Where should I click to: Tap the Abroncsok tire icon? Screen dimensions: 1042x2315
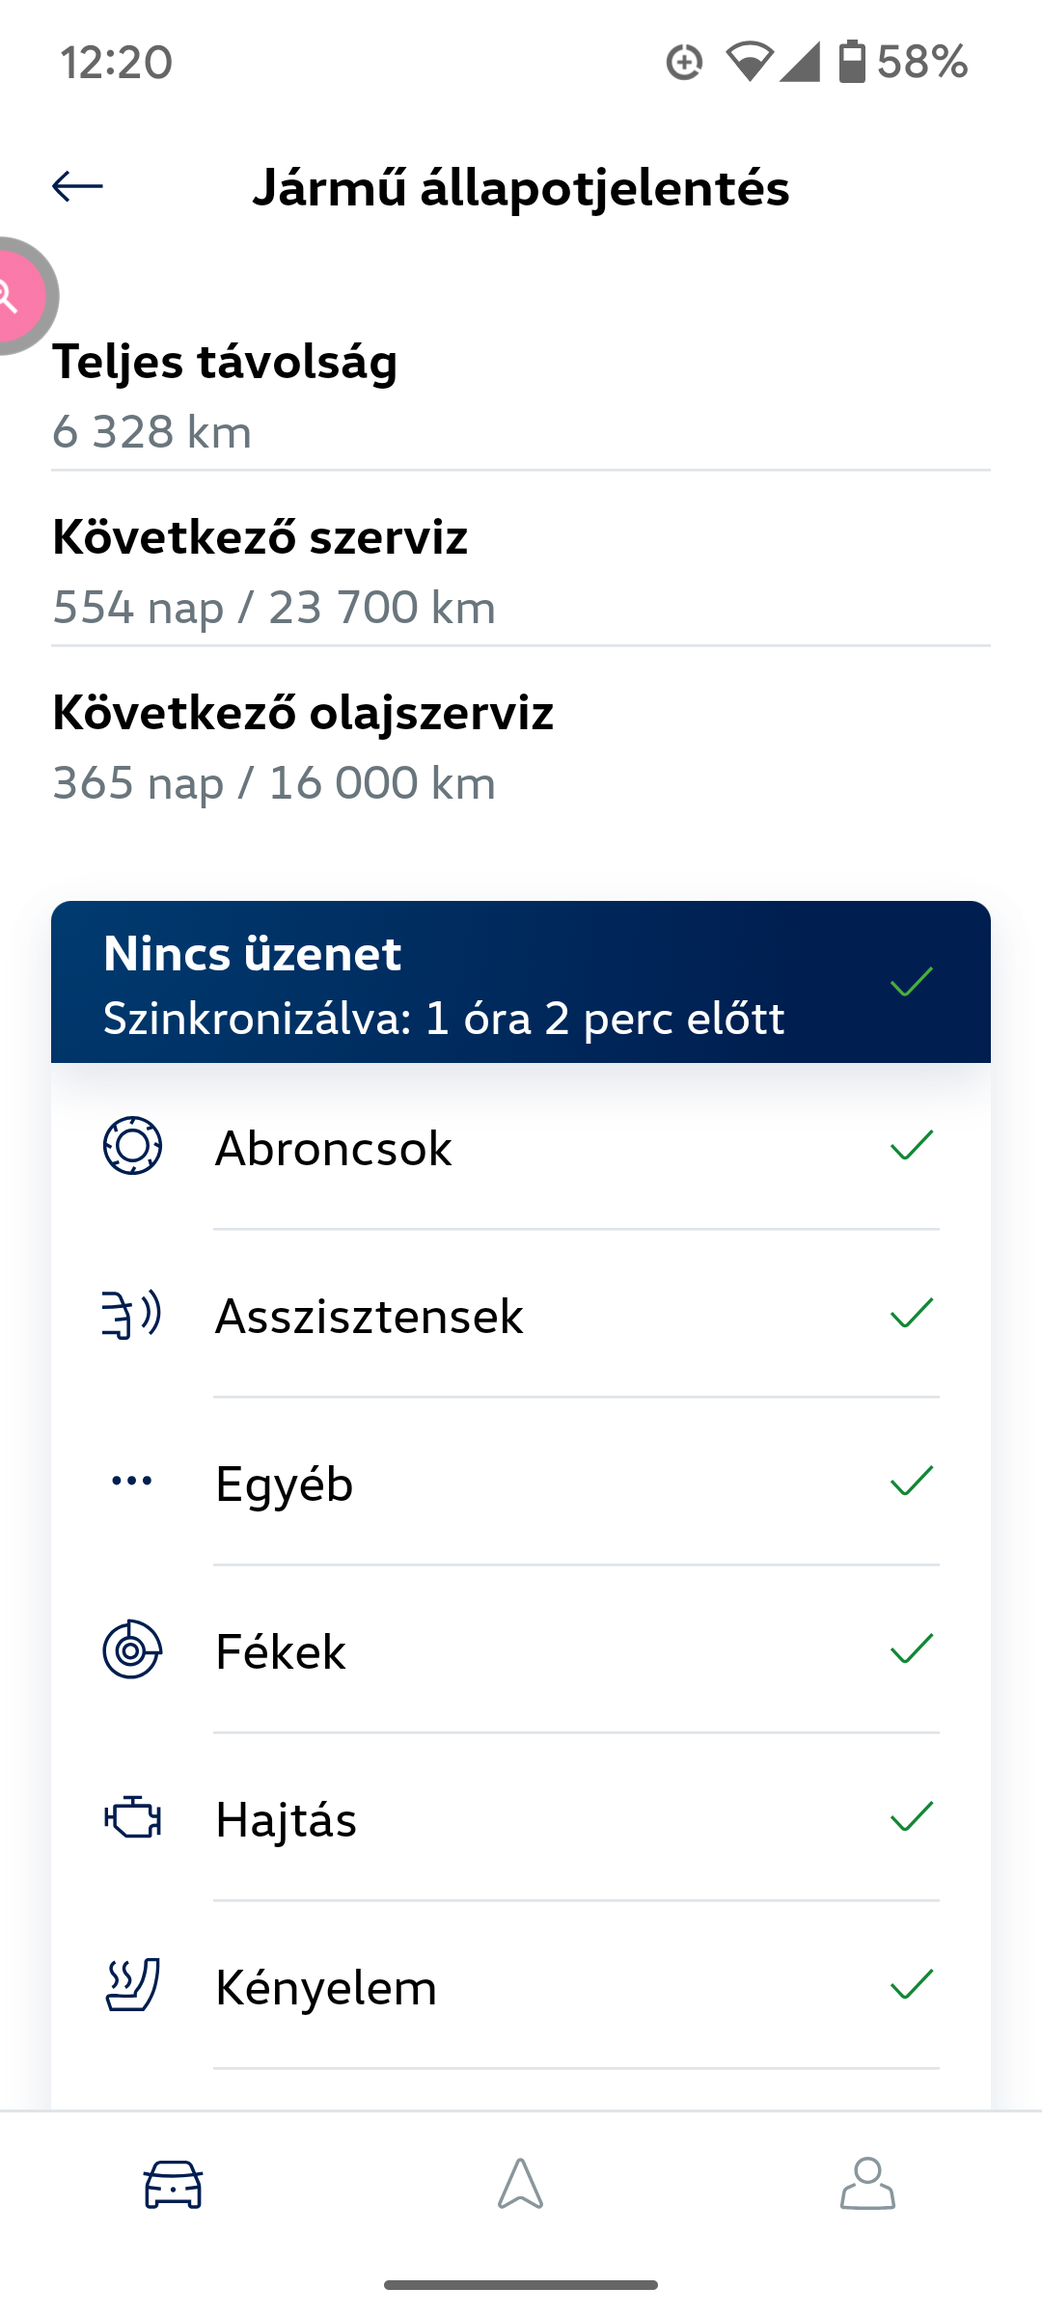pos(132,1146)
